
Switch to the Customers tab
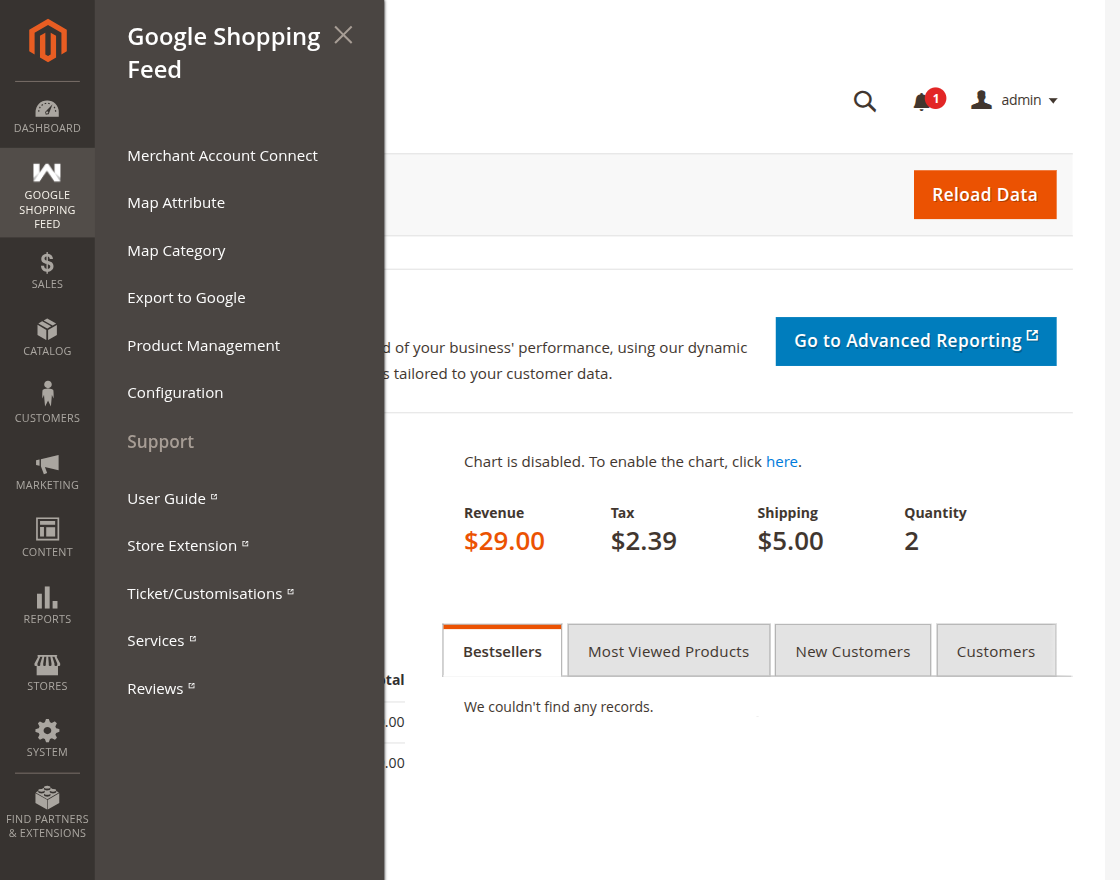[x=996, y=651]
